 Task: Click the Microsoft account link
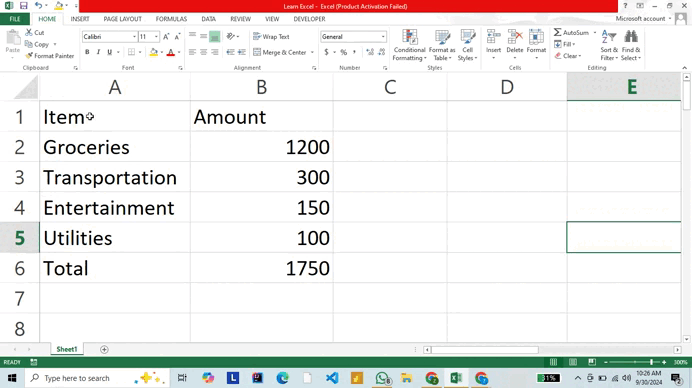[640, 19]
